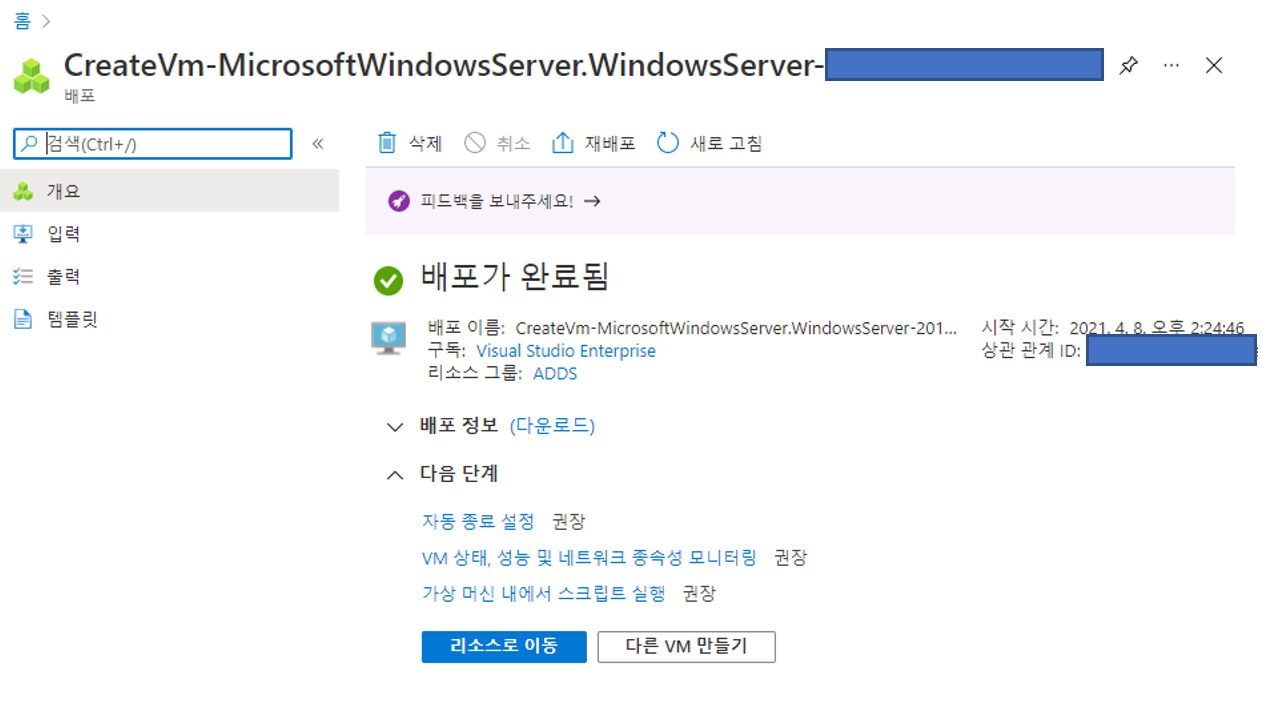Click the 취소 cancel toolbar button
1270x704 pixels.
click(x=497, y=143)
